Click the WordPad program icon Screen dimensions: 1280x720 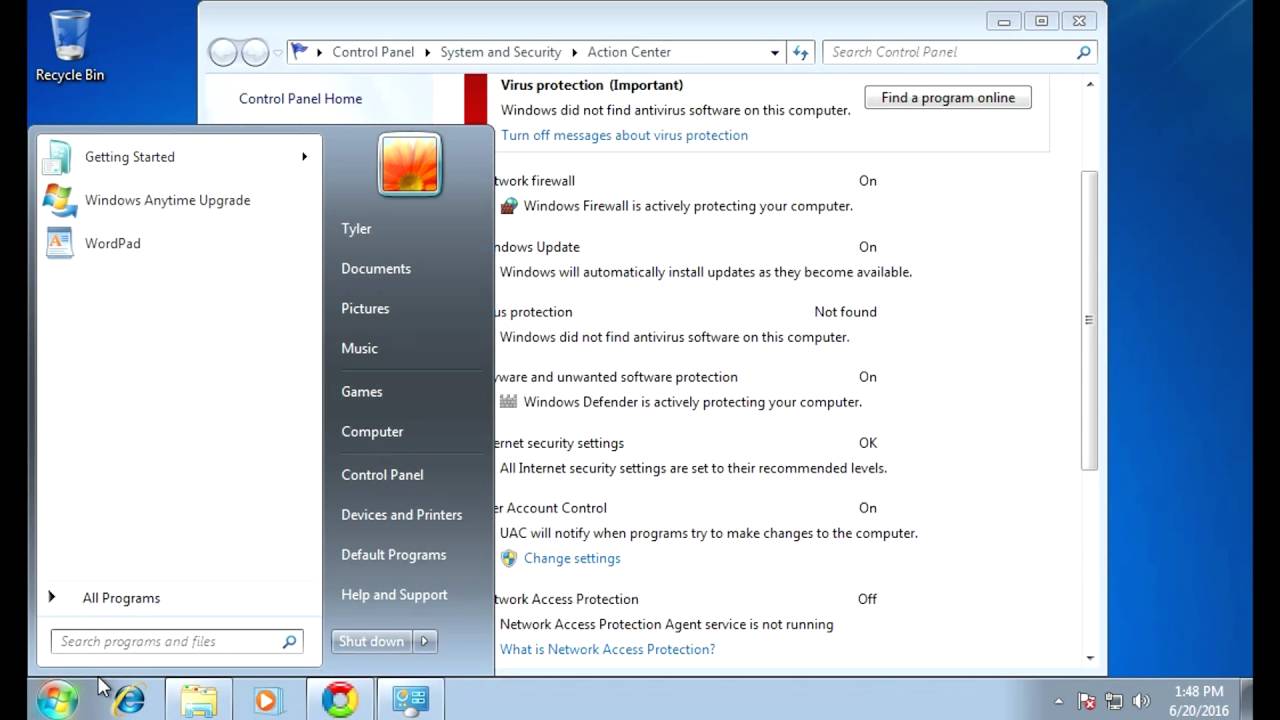click(x=59, y=243)
